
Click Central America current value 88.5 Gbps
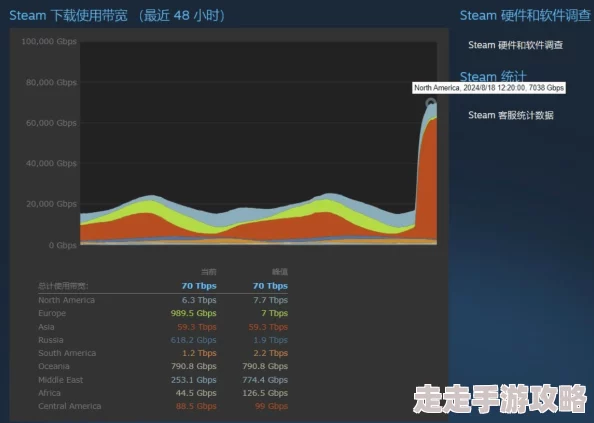[x=196, y=406]
